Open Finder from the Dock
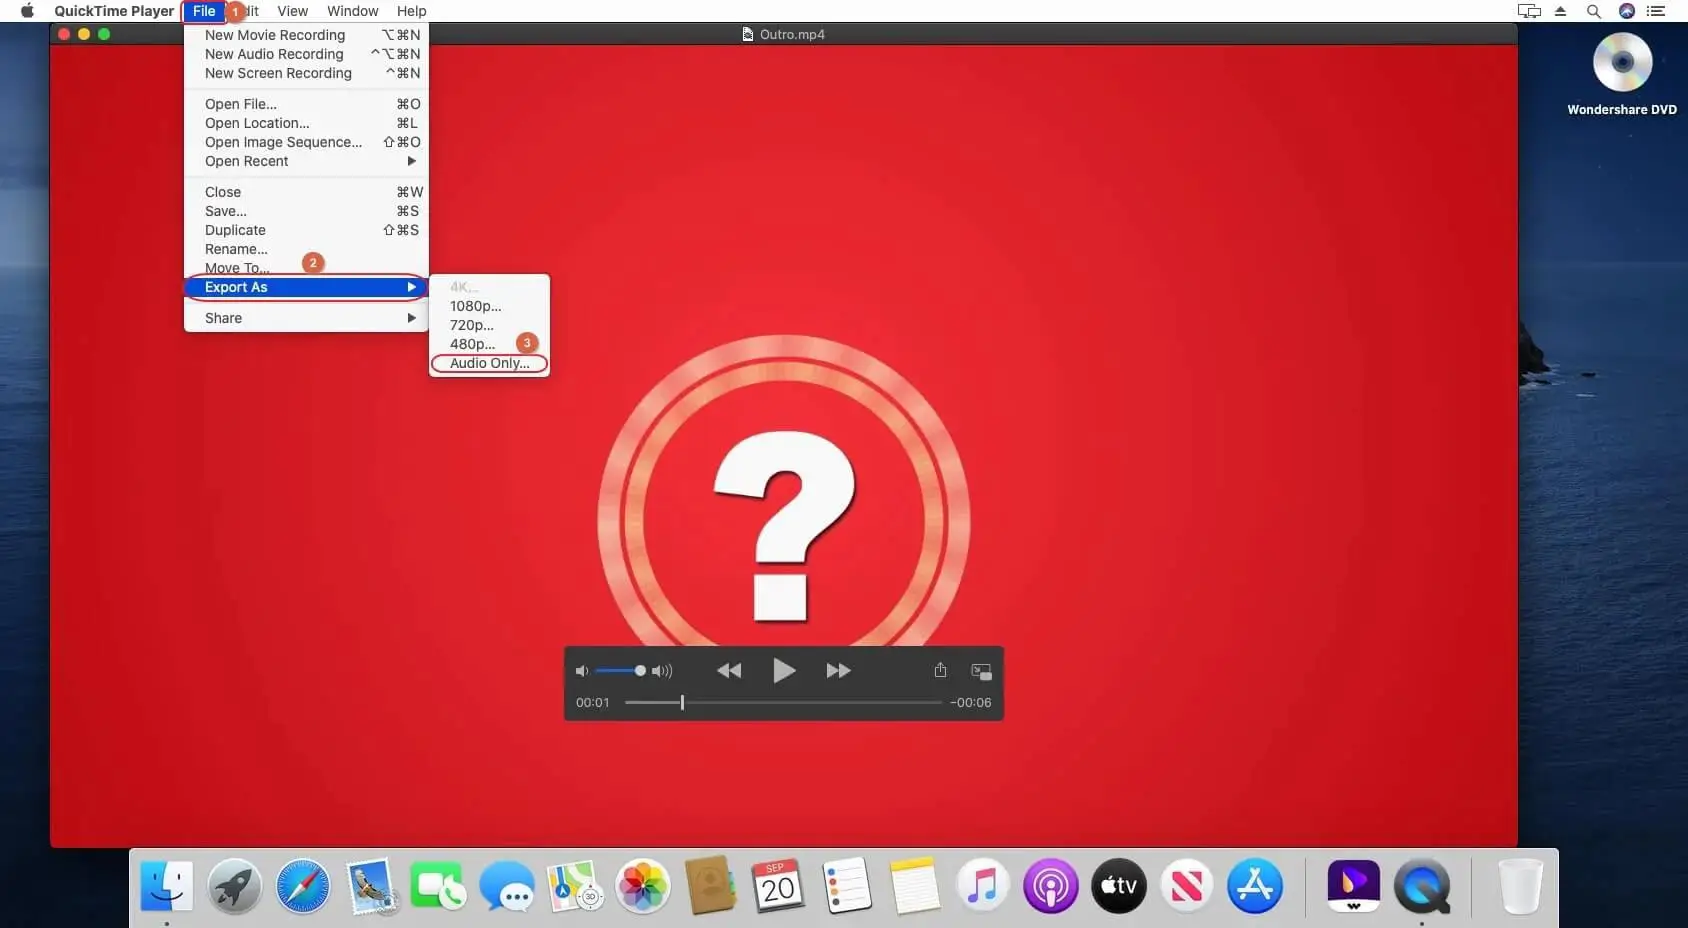Viewport: 1688px width, 928px height. (x=166, y=886)
